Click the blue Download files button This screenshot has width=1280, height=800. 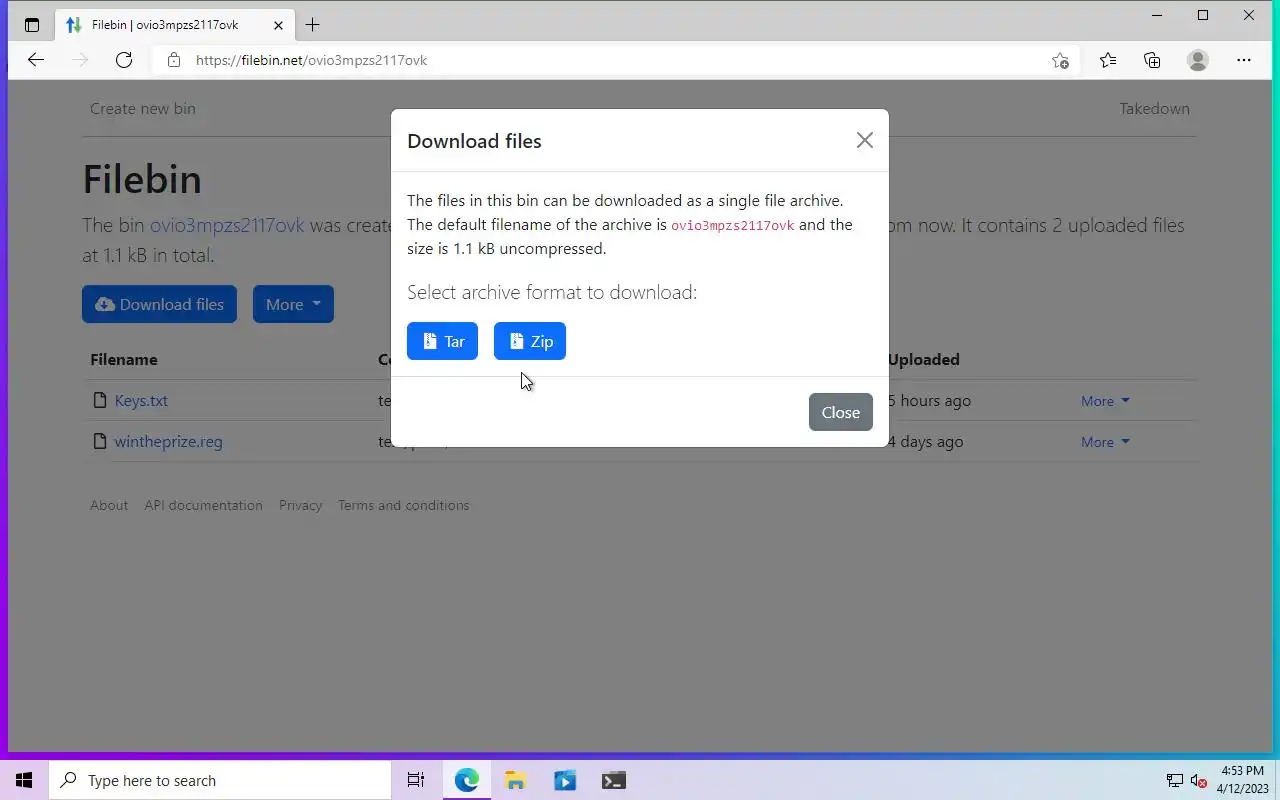(159, 304)
